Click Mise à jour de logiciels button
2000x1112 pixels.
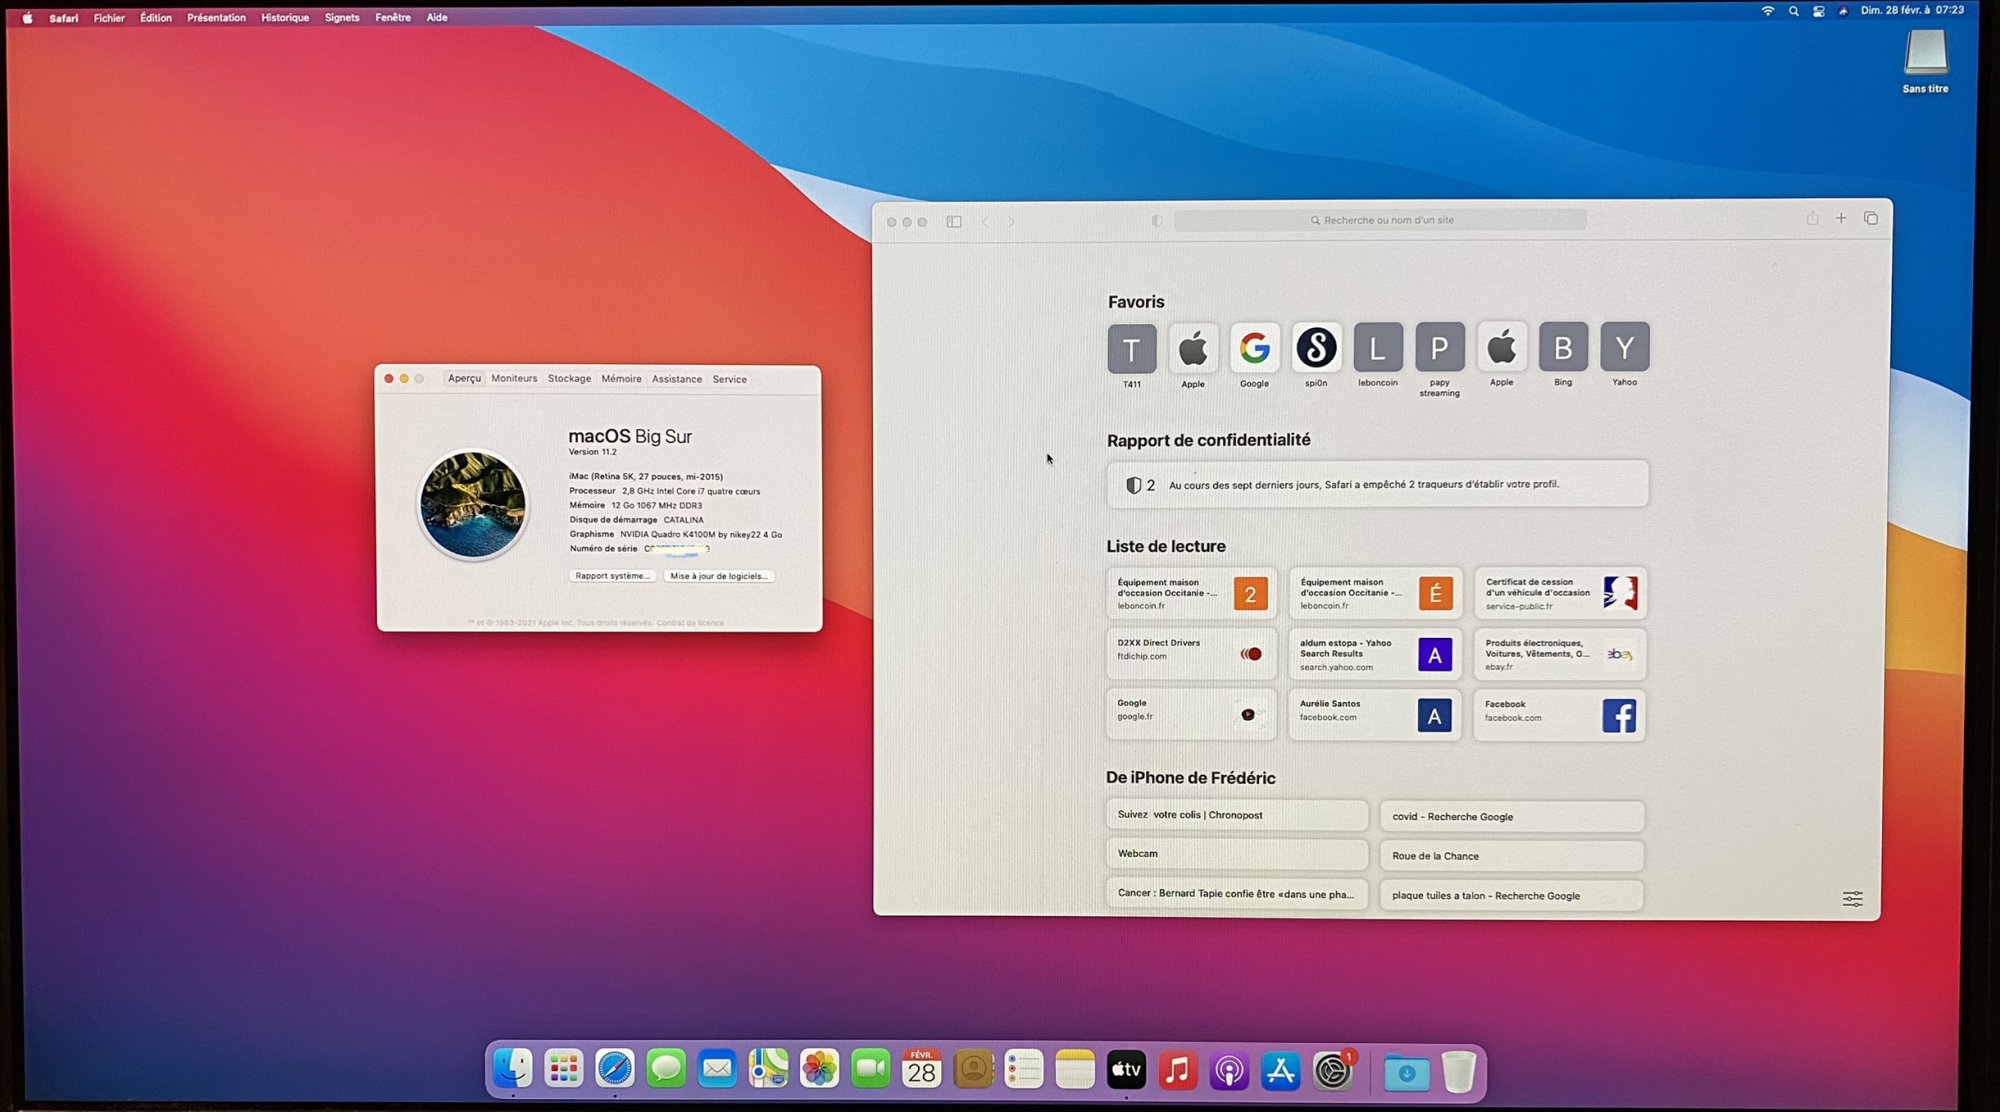point(719,576)
